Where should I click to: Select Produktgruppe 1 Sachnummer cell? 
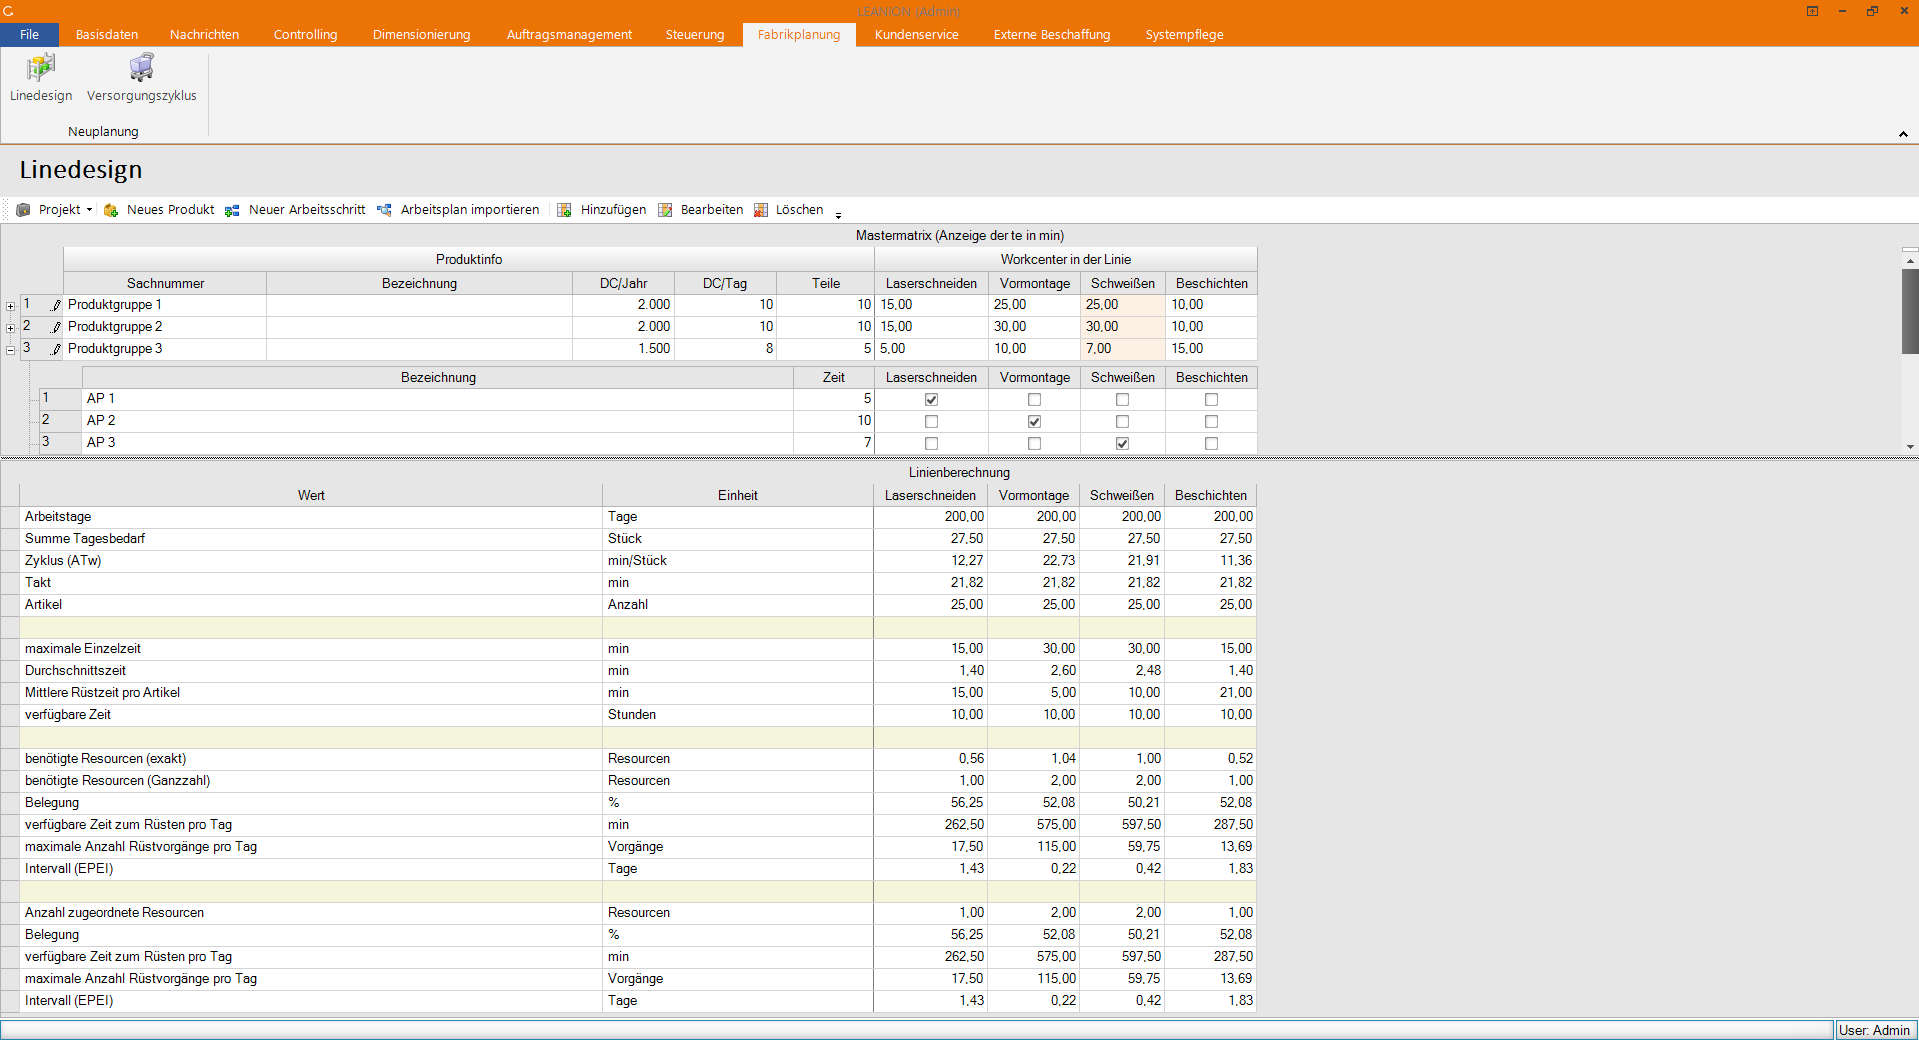(165, 305)
